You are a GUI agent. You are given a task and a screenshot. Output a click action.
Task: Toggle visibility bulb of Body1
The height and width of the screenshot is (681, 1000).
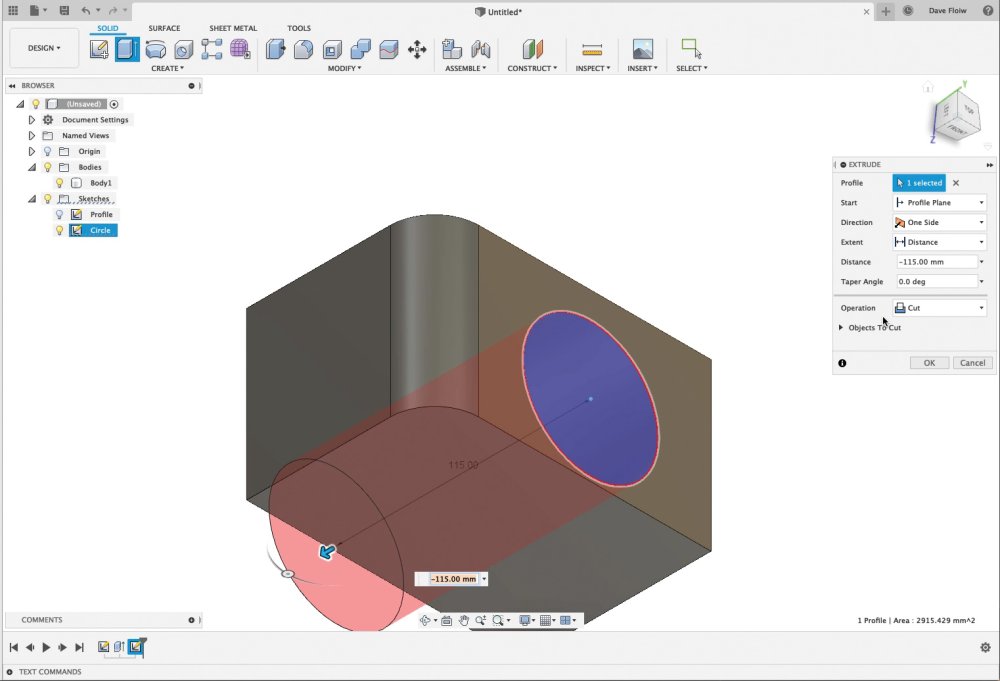pos(59,183)
